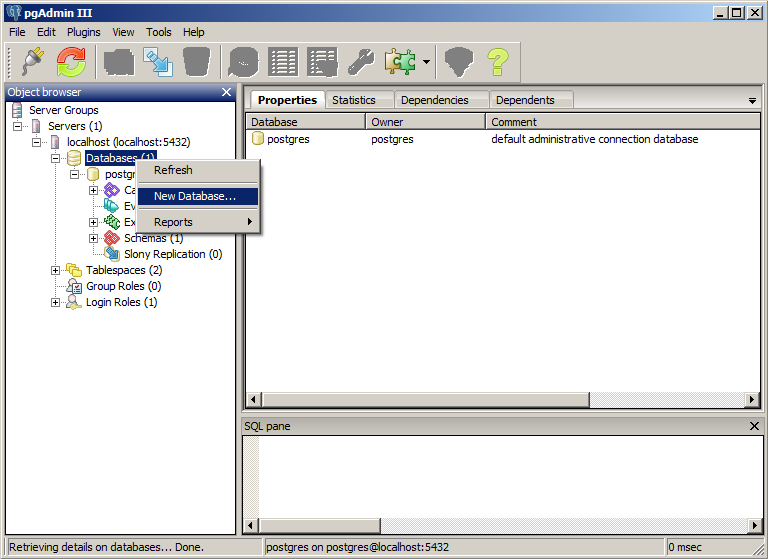The width and height of the screenshot is (768, 559).
Task: Click inside the SQL pane text area
Action: 509,477
